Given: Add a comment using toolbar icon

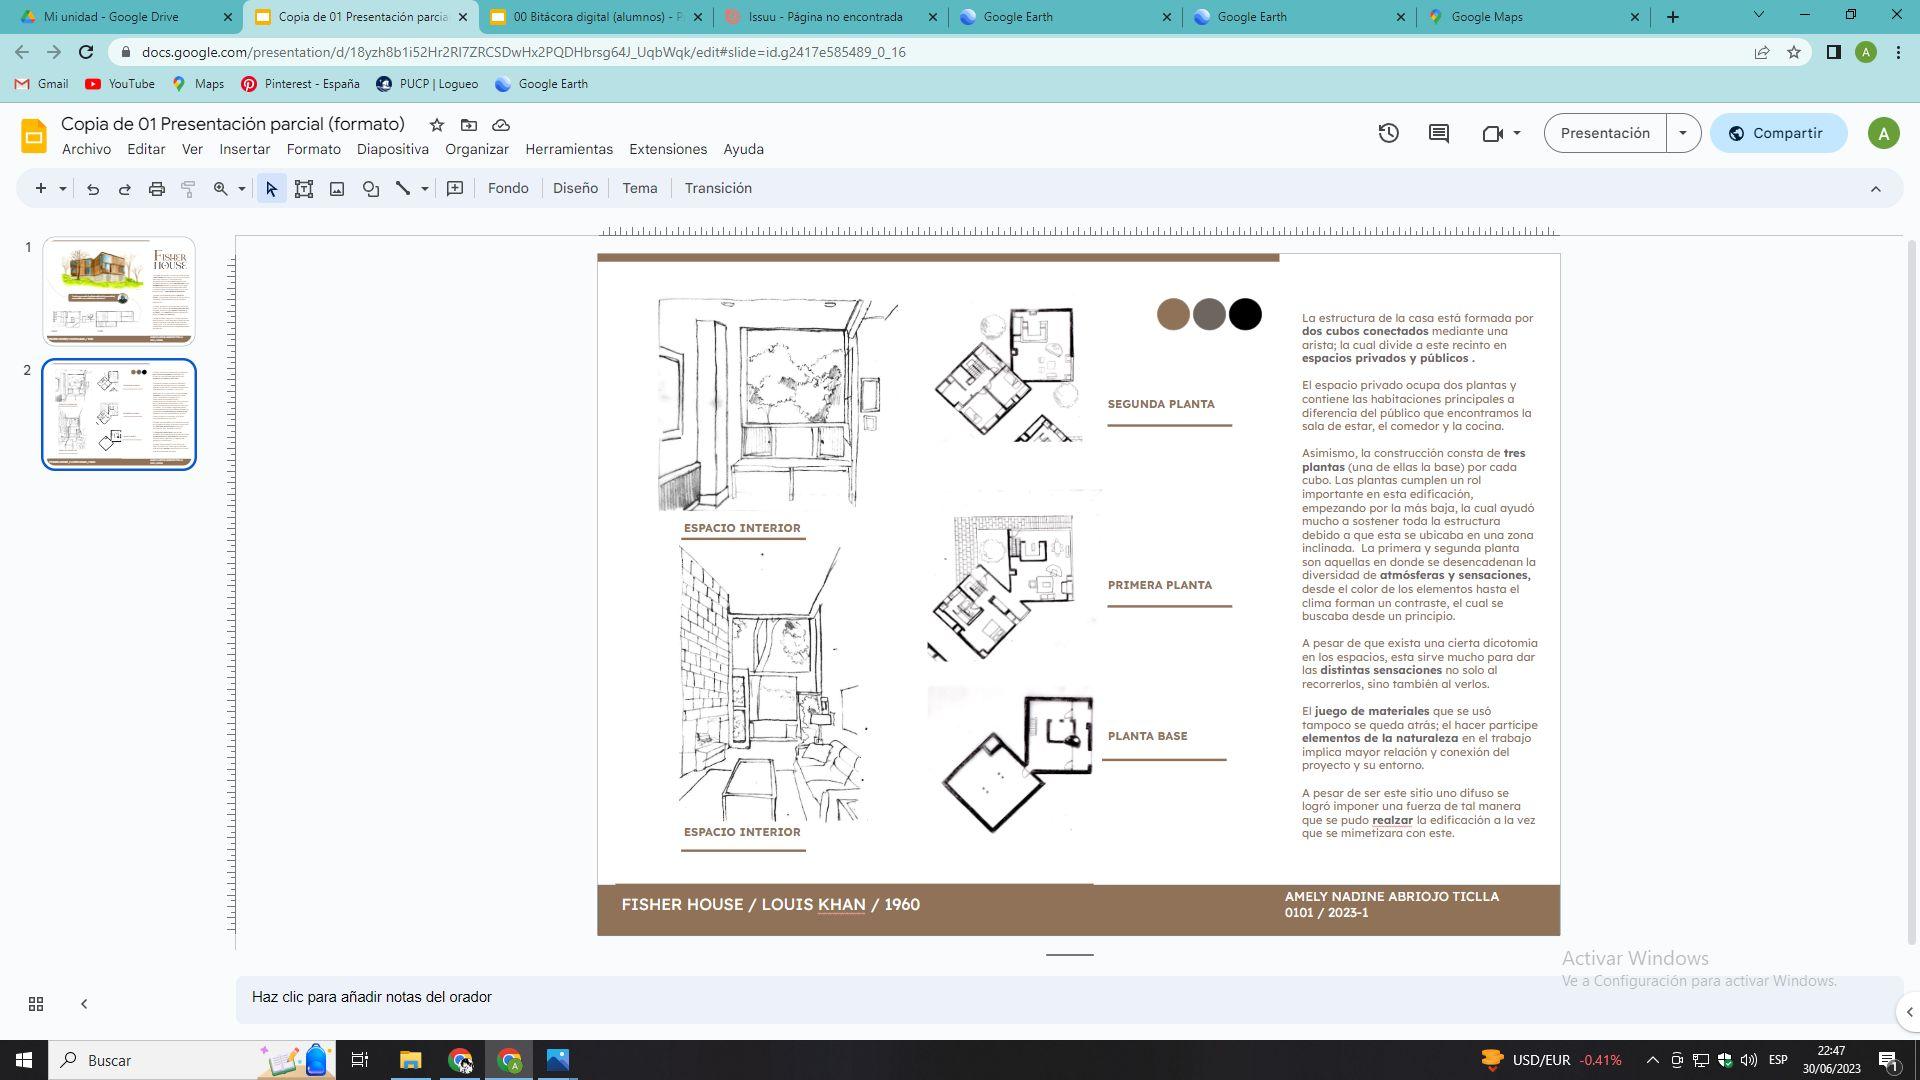Looking at the screenshot, I should click(455, 189).
